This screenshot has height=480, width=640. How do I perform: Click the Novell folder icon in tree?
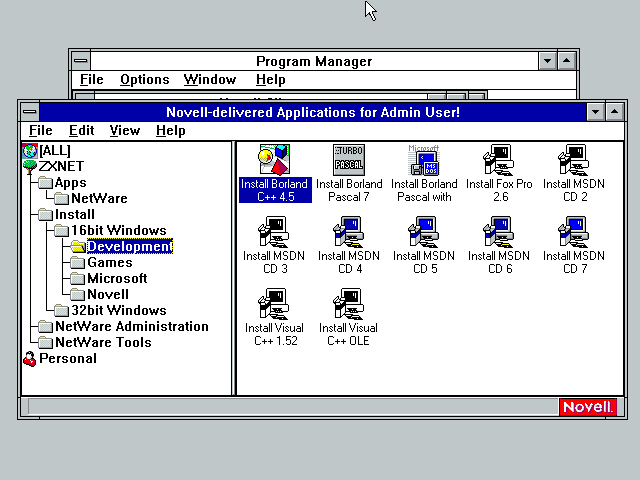tap(78, 295)
